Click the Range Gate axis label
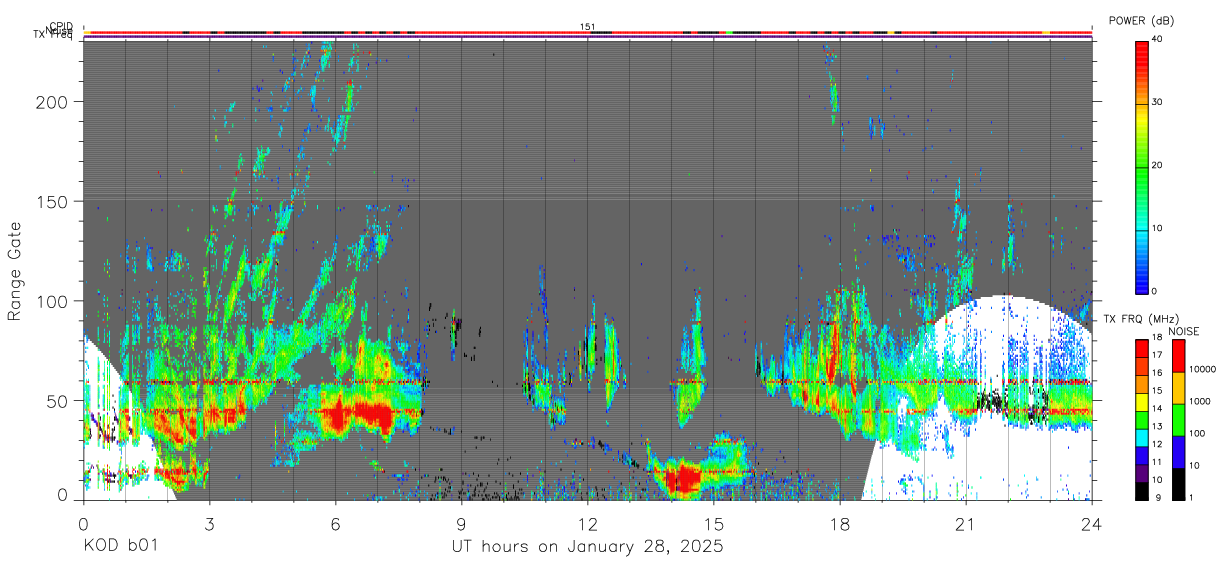Screen dimensions: 1228x567 click(15, 271)
